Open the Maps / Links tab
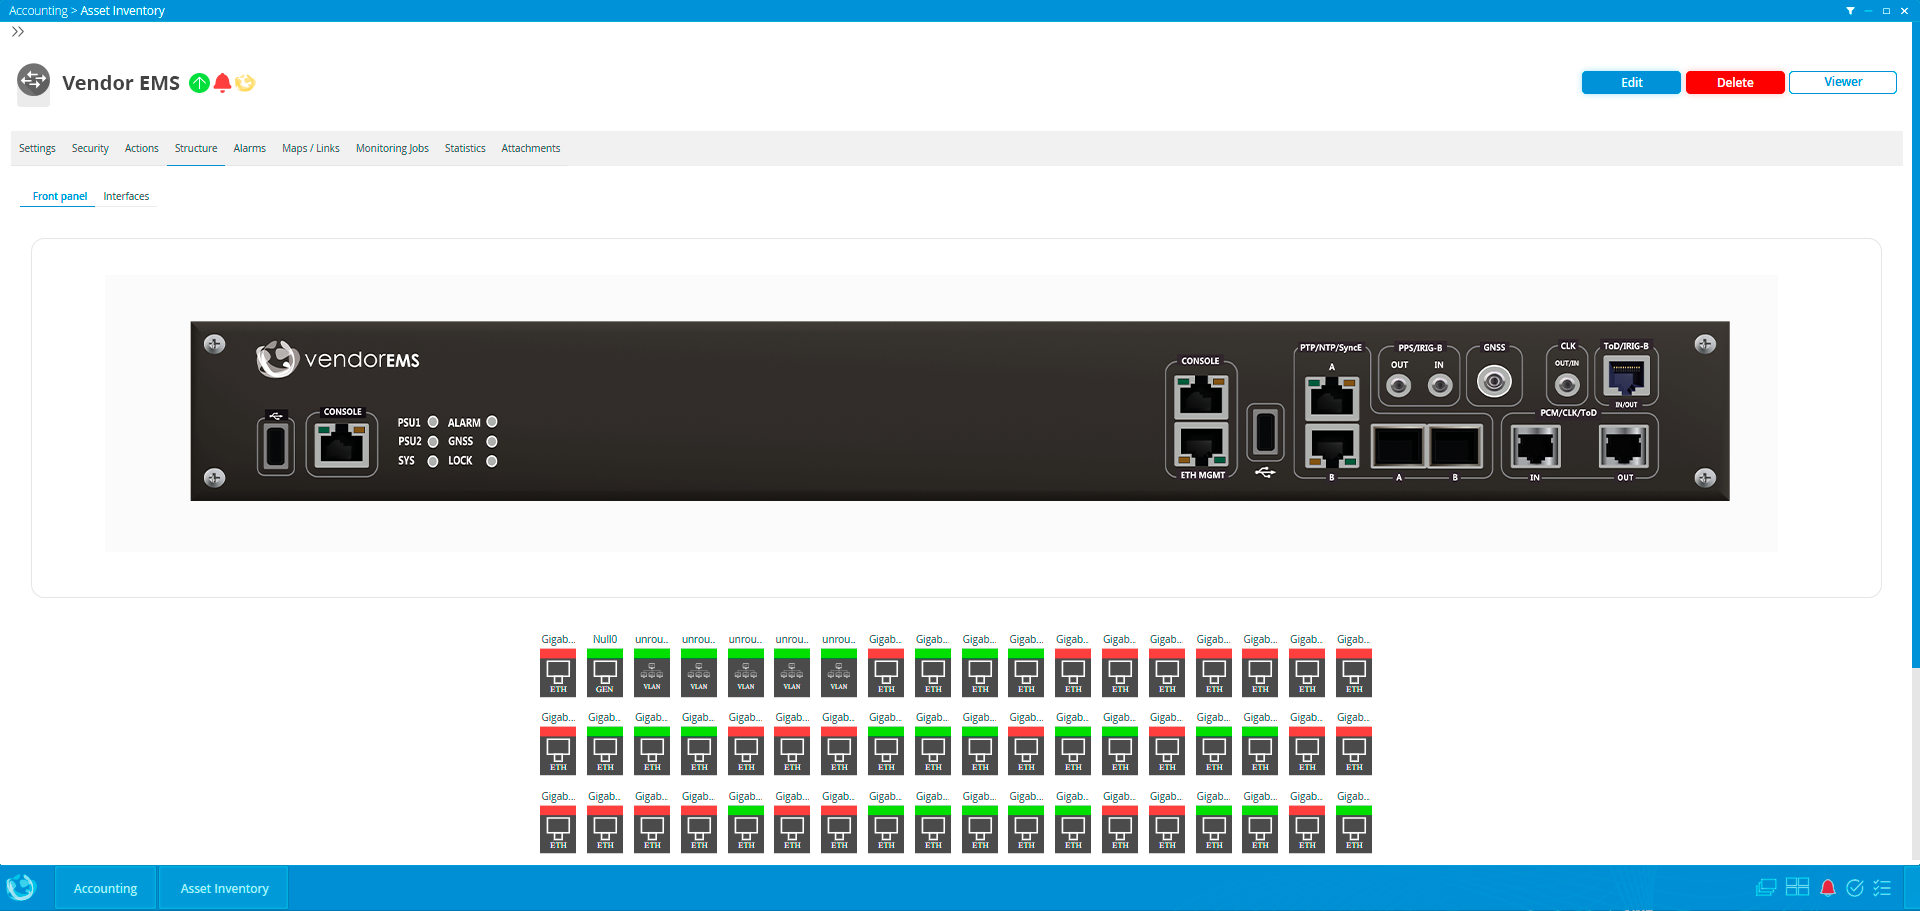 (310, 148)
